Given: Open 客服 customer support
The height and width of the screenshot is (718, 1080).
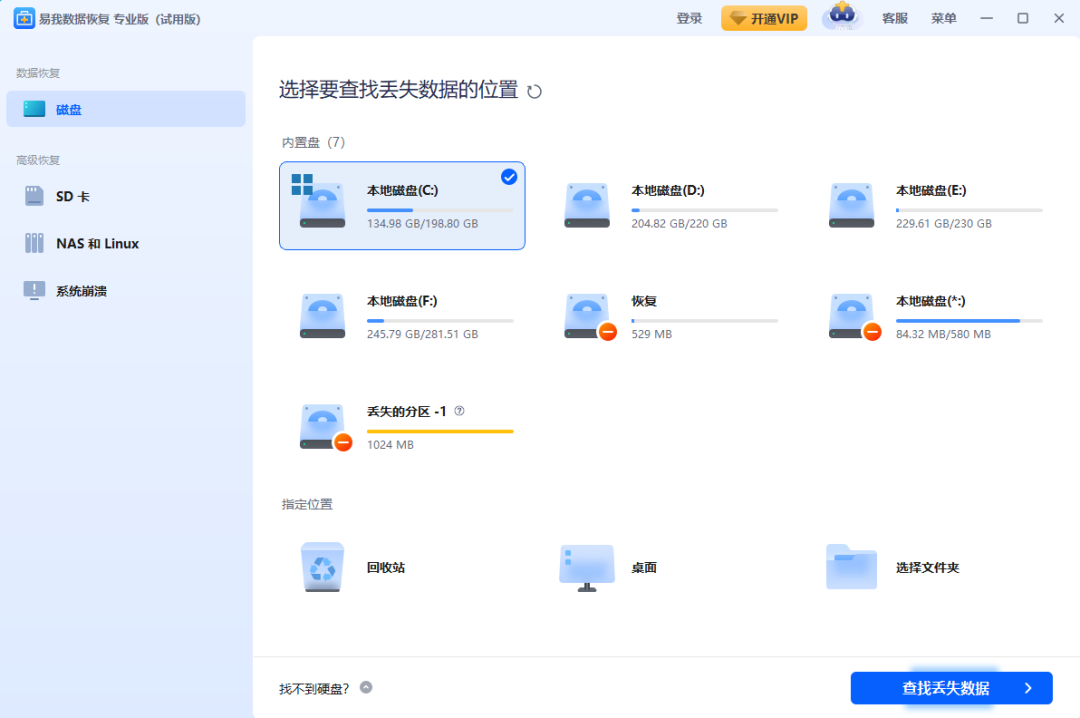Looking at the screenshot, I should (x=895, y=19).
